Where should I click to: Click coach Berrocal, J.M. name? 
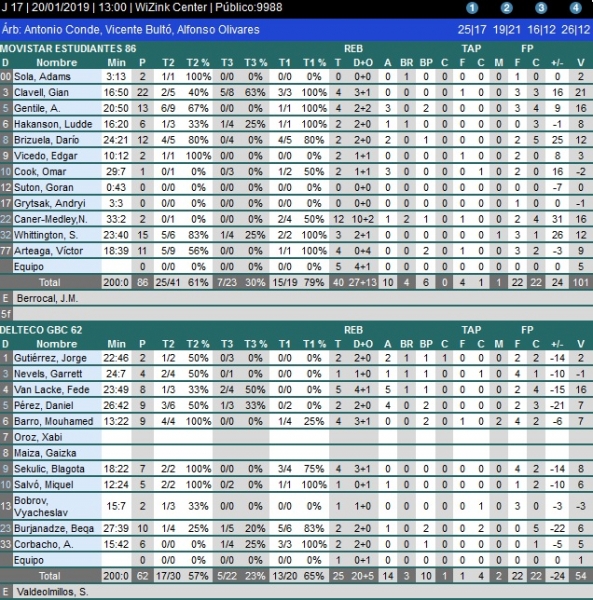47,298
